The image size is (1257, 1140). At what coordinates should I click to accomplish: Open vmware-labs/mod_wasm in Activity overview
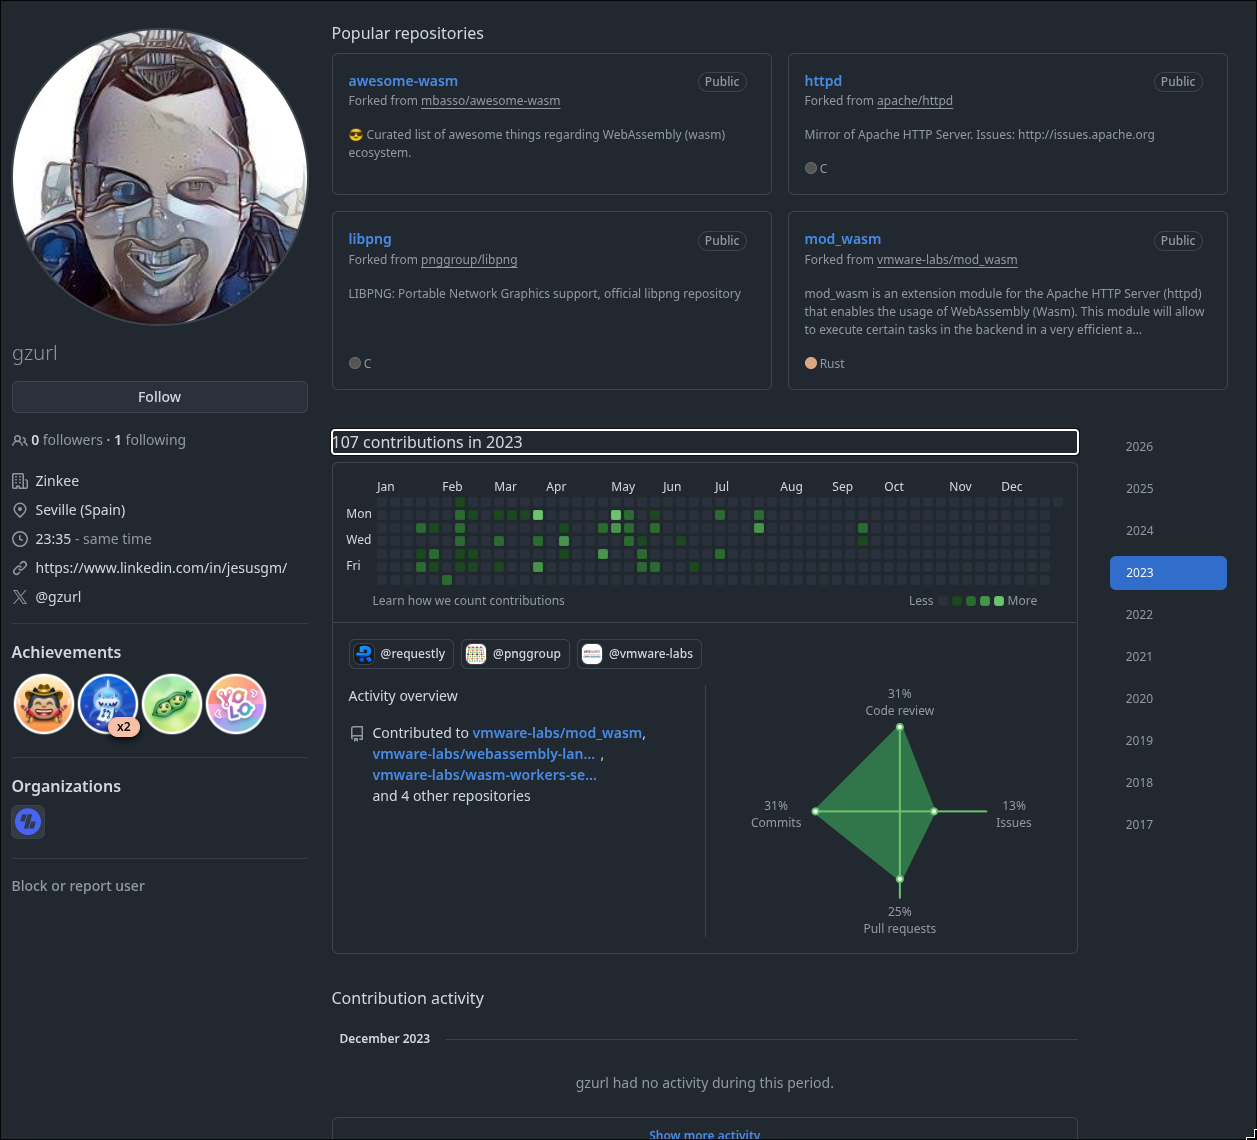pyautogui.click(x=557, y=733)
